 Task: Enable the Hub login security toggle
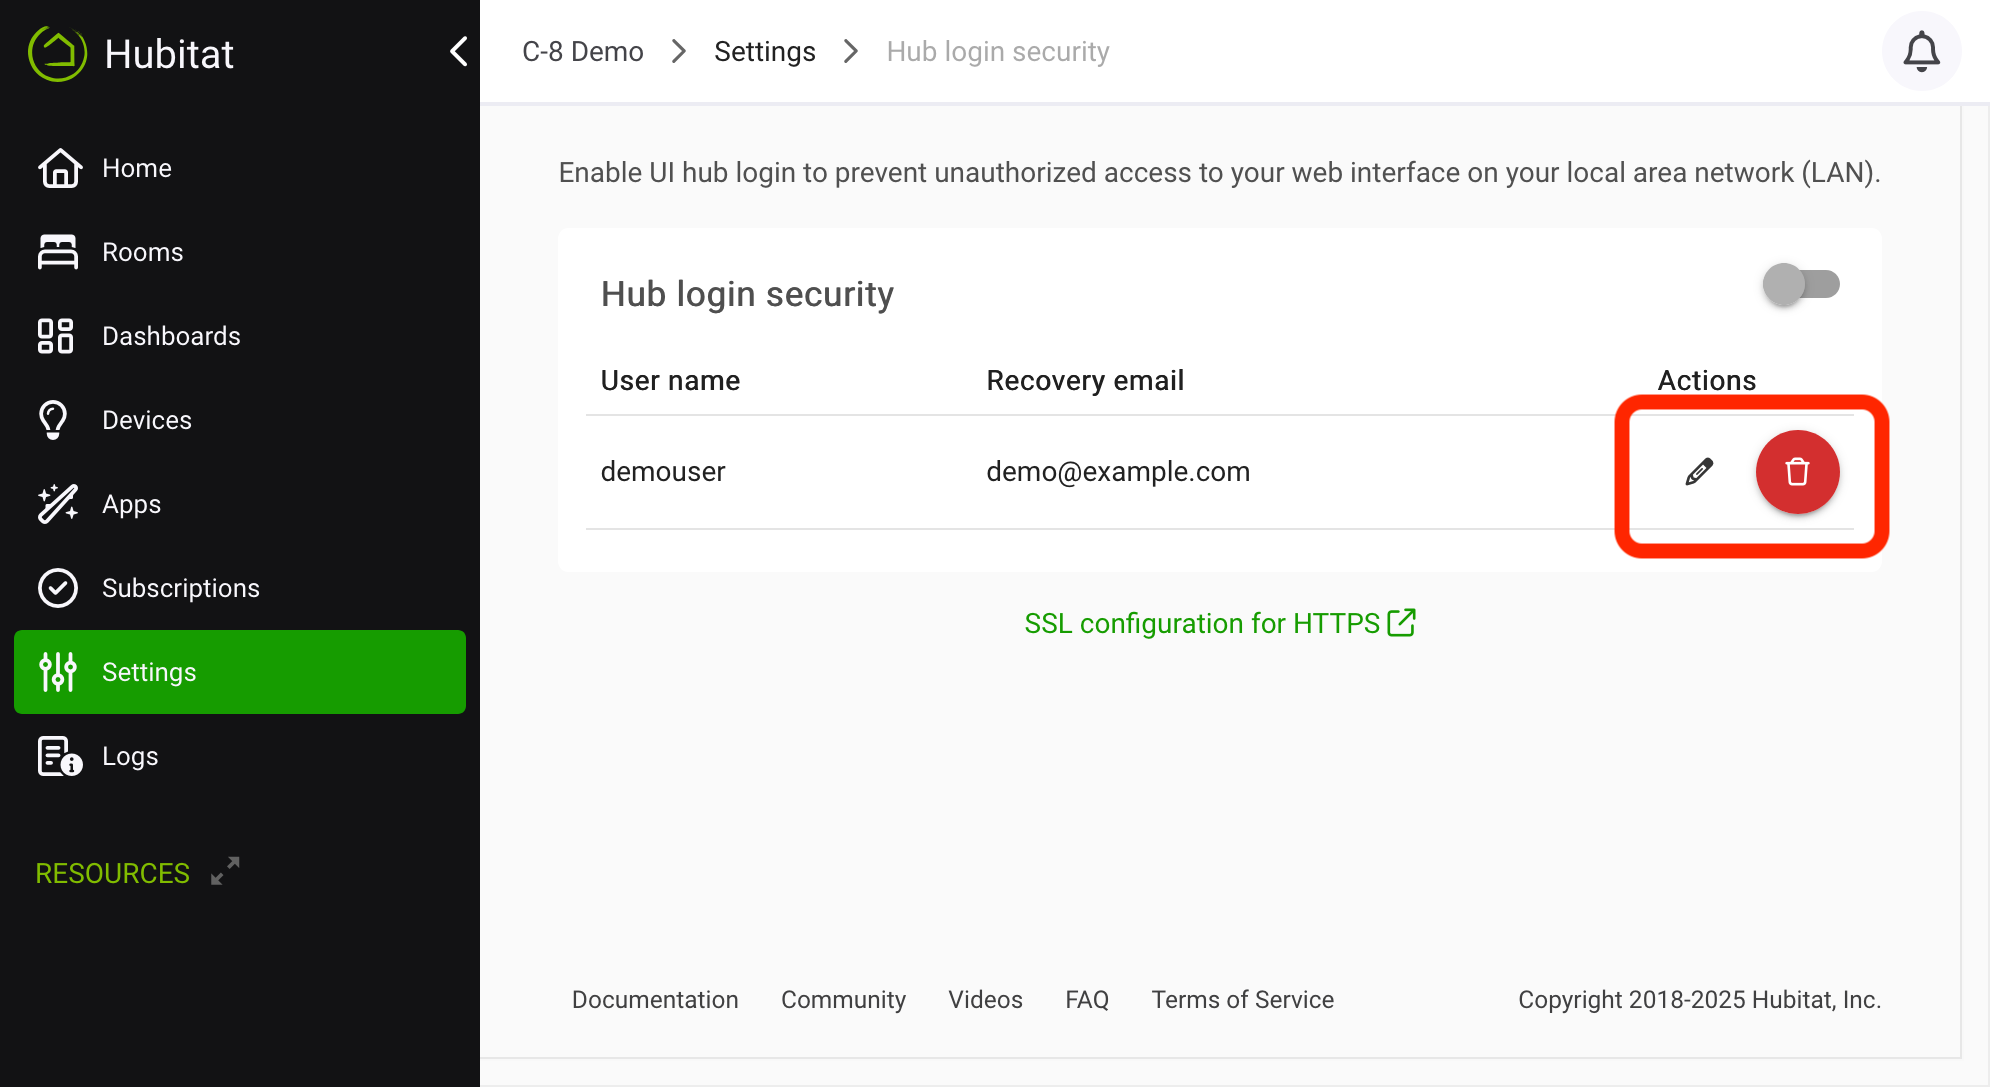1801,285
